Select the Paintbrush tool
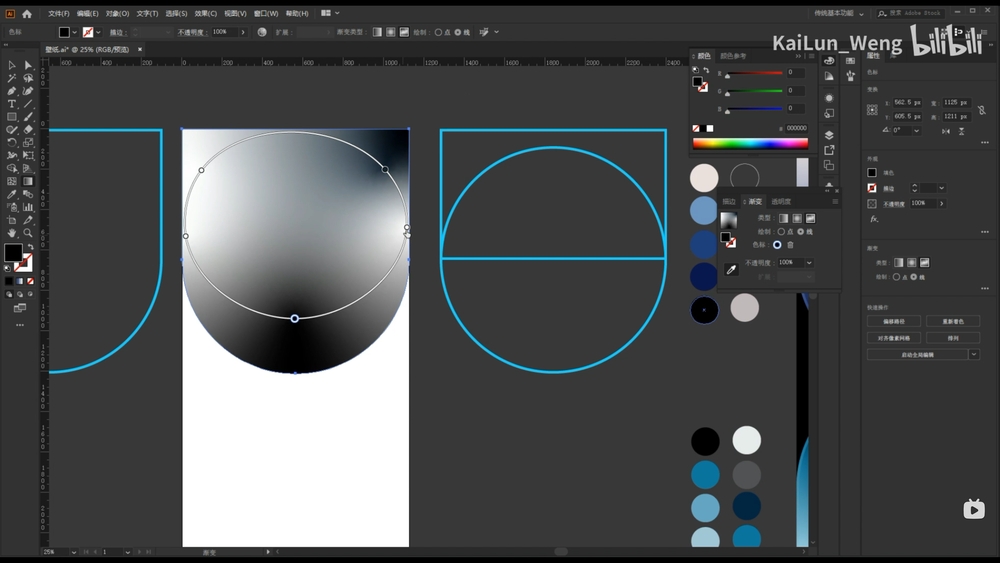 [x=28, y=117]
